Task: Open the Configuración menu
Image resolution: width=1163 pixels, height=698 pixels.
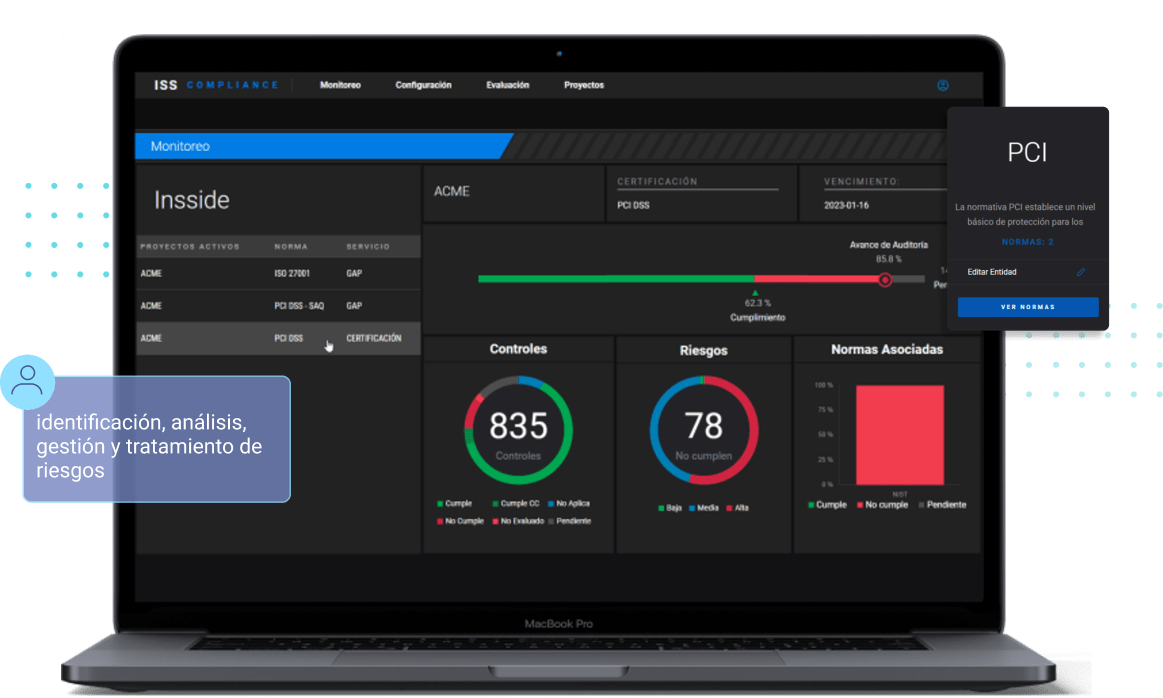Action: pos(423,85)
